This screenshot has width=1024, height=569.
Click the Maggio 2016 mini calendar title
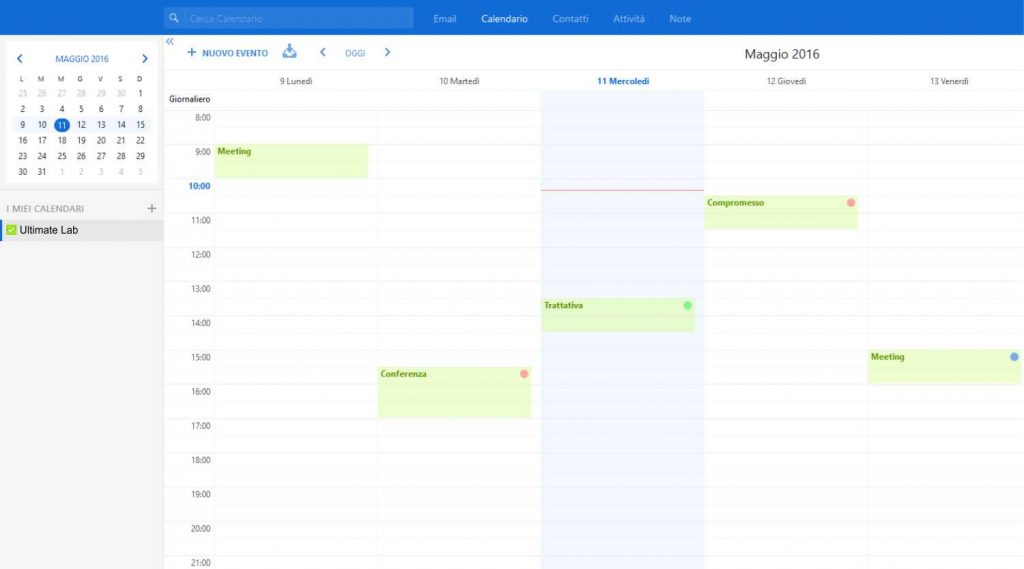(82, 59)
